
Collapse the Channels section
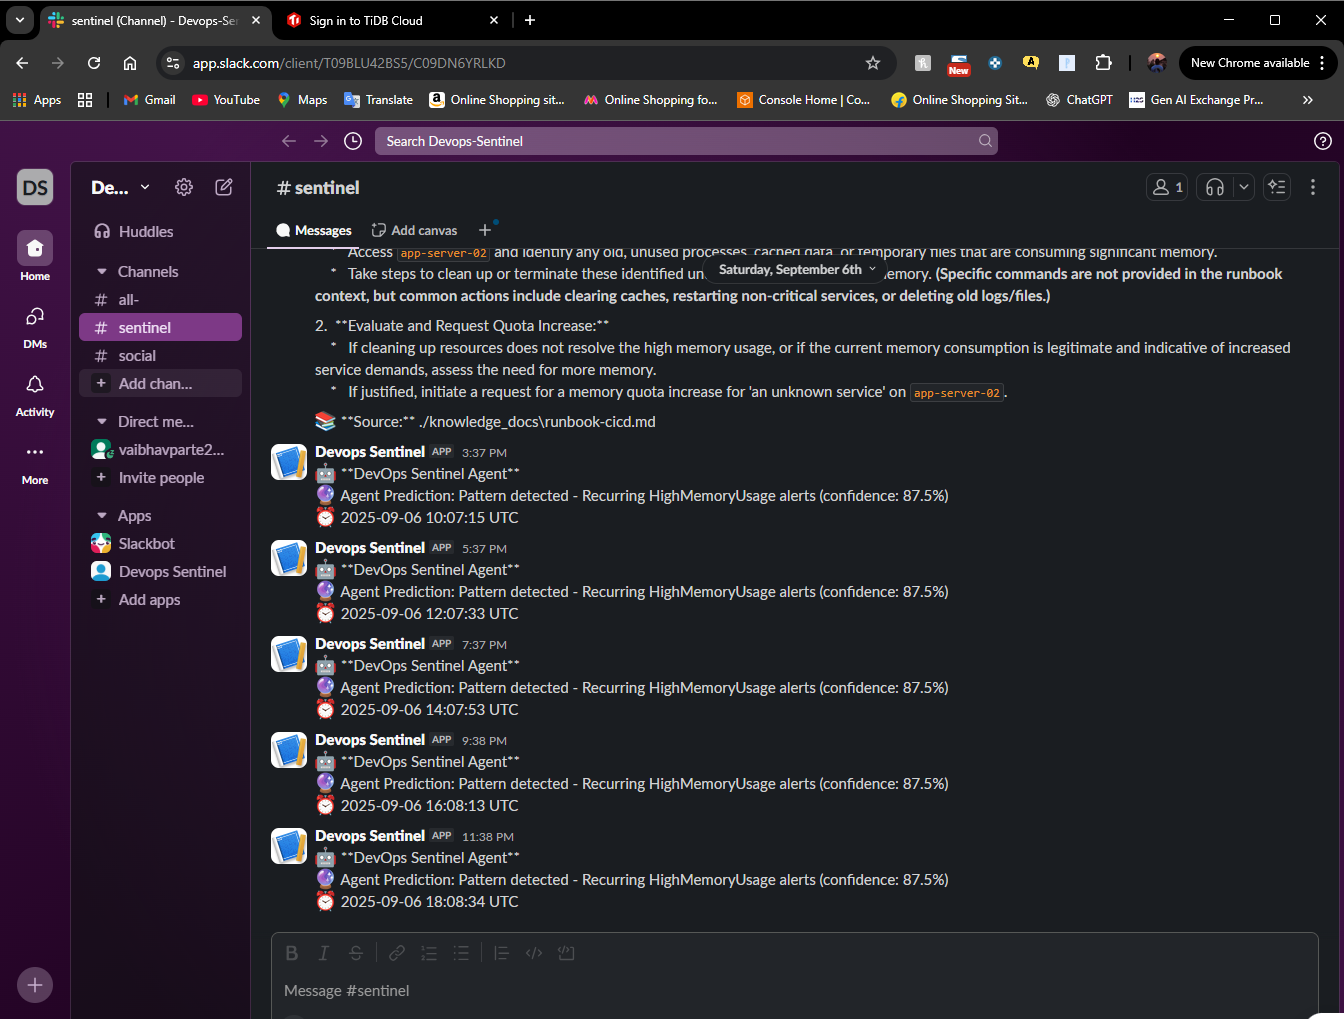click(x=101, y=271)
